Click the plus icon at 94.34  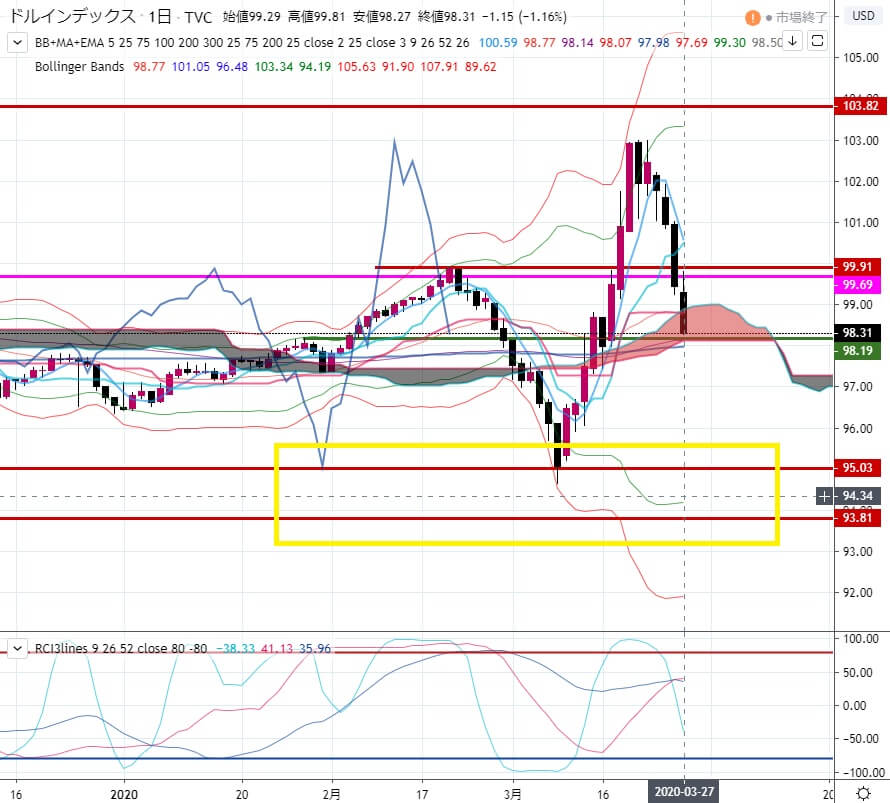tap(824, 497)
